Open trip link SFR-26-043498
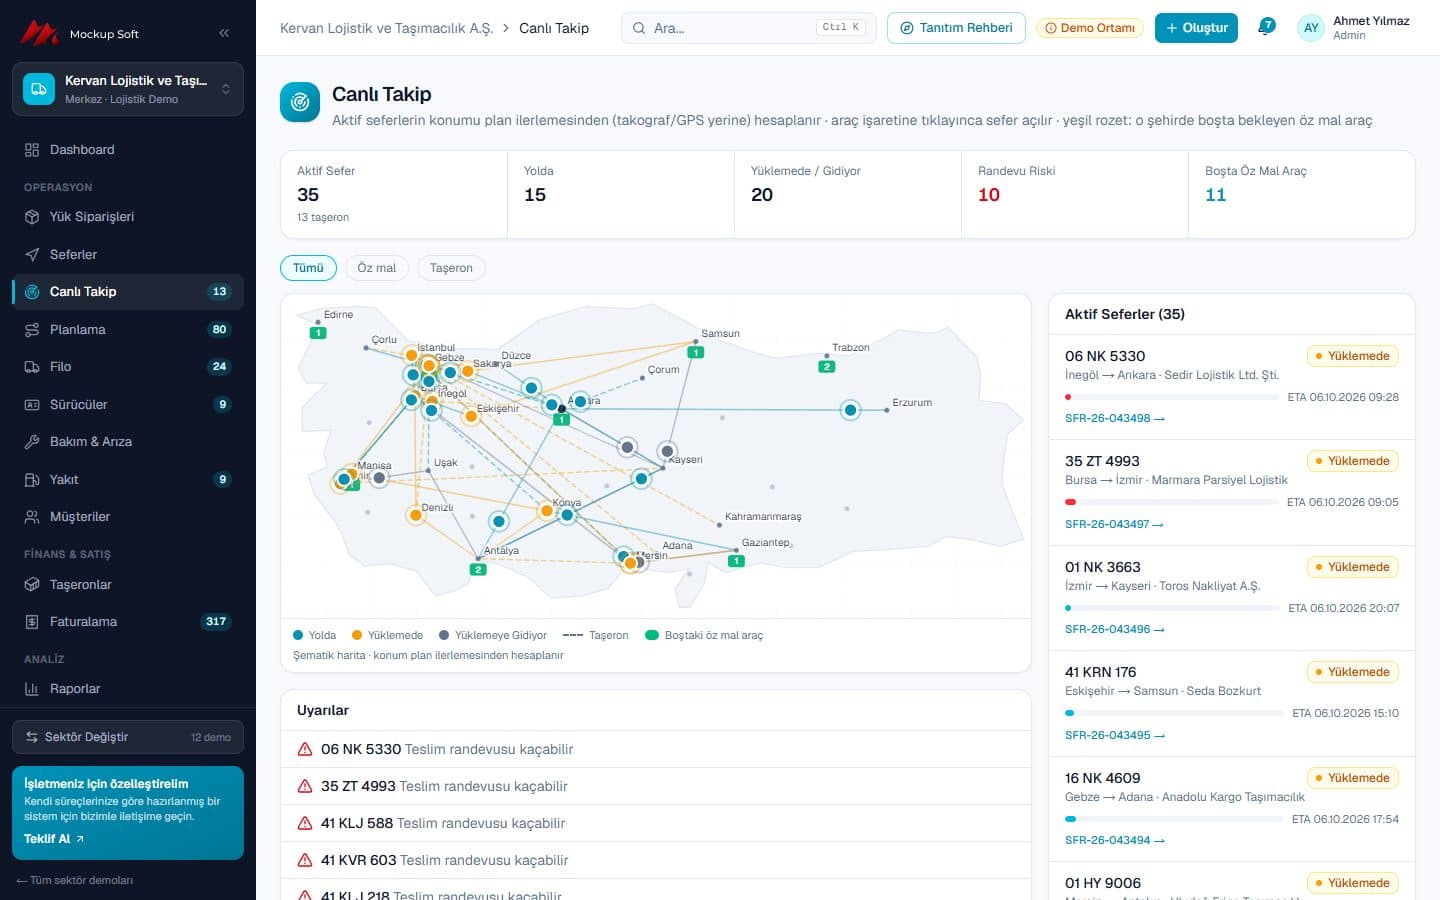 1115,418
